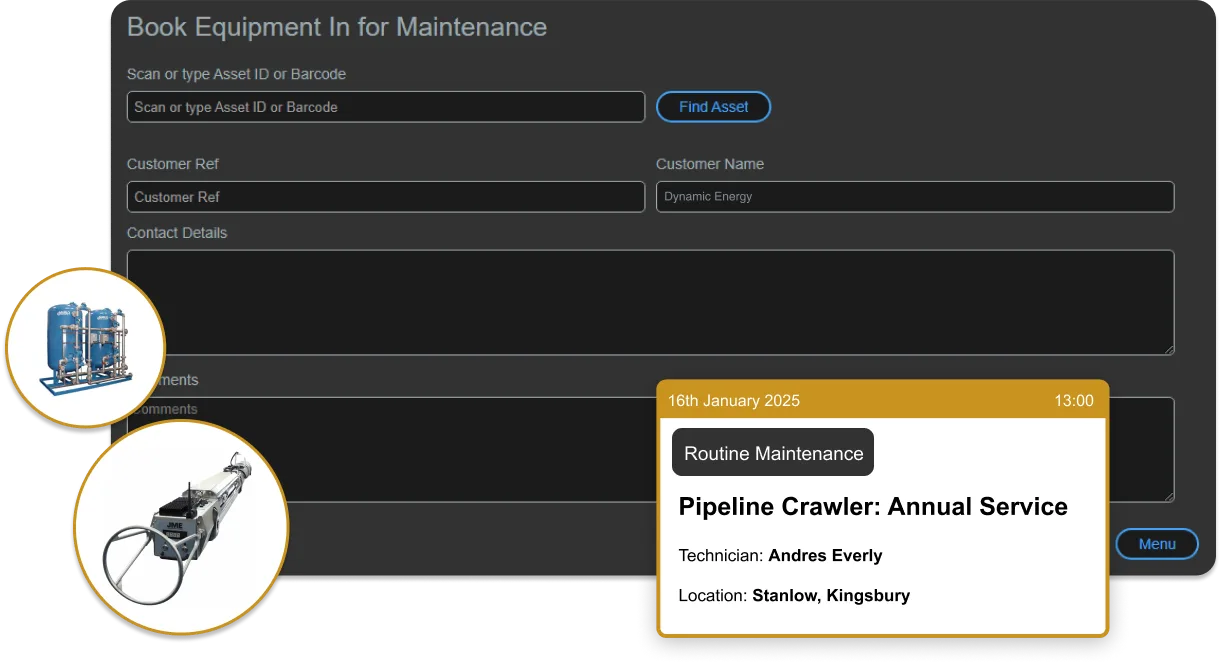Click the Contact Details label
This screenshot has width=1220, height=665.
(x=177, y=233)
